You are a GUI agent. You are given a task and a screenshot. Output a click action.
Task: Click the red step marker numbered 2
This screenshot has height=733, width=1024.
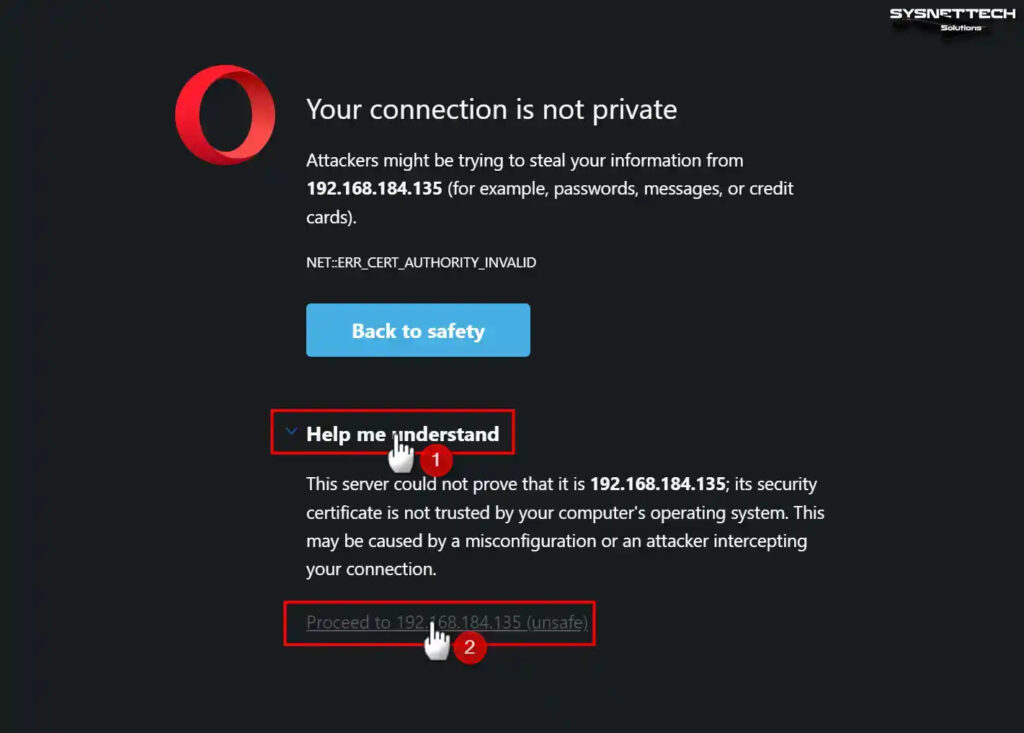tap(470, 647)
